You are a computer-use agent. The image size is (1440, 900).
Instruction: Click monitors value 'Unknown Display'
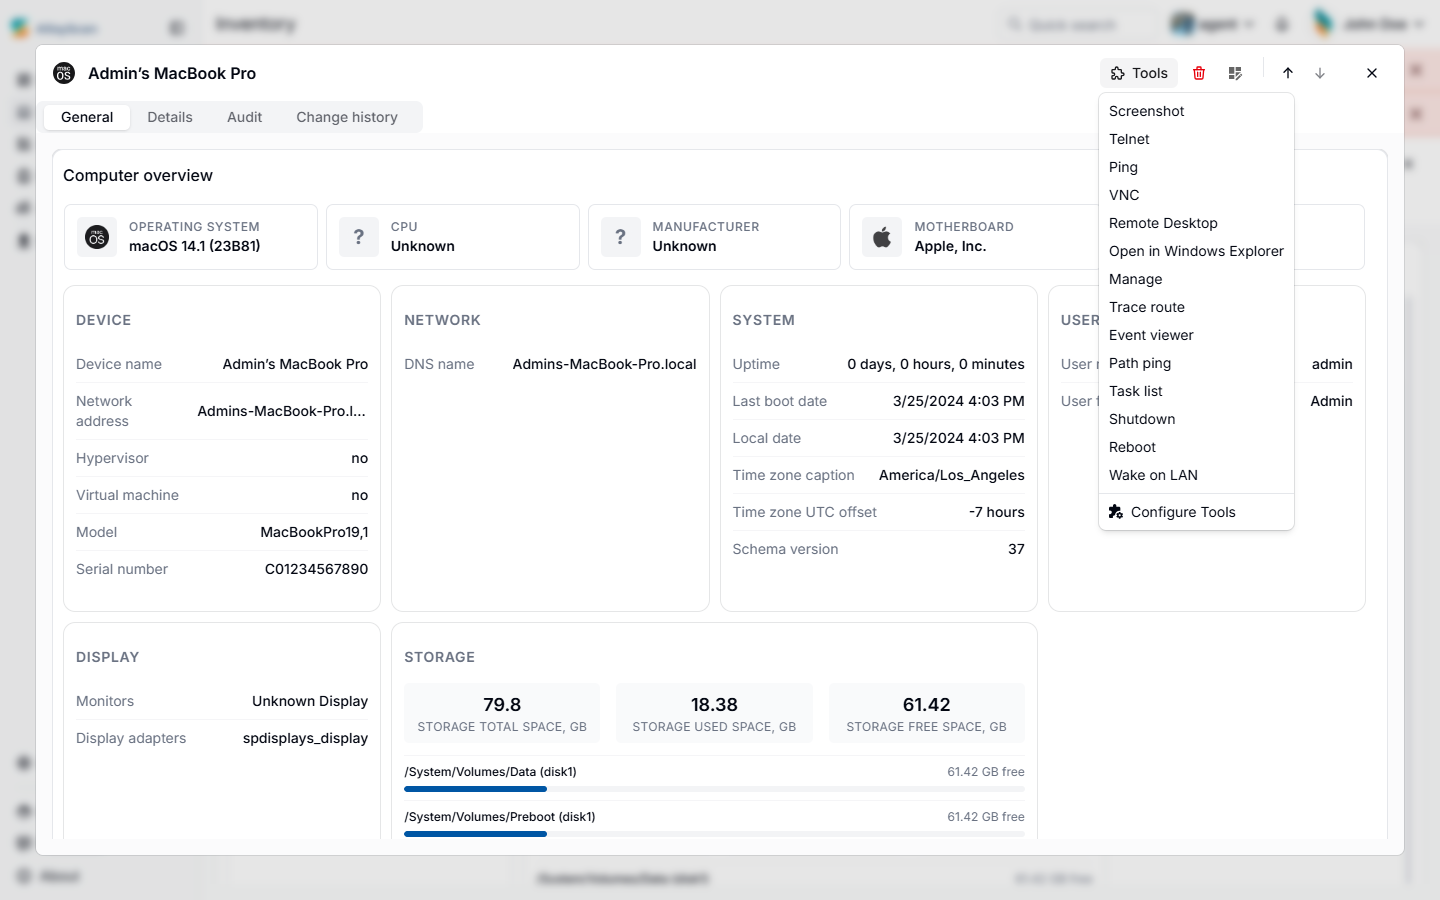click(x=310, y=701)
